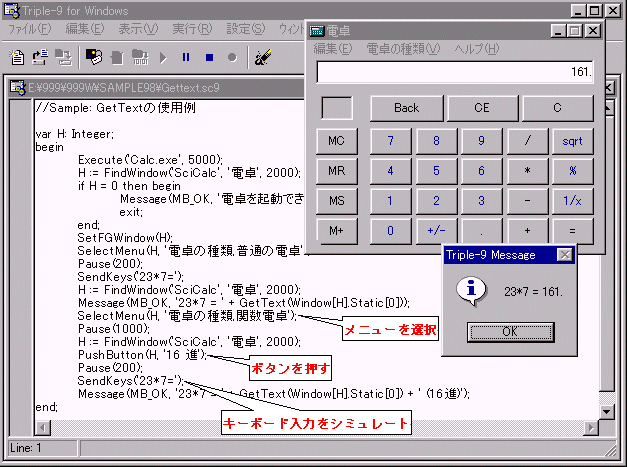Click the calculator multiply (*) key
This screenshot has width=627, height=467.
(x=527, y=171)
